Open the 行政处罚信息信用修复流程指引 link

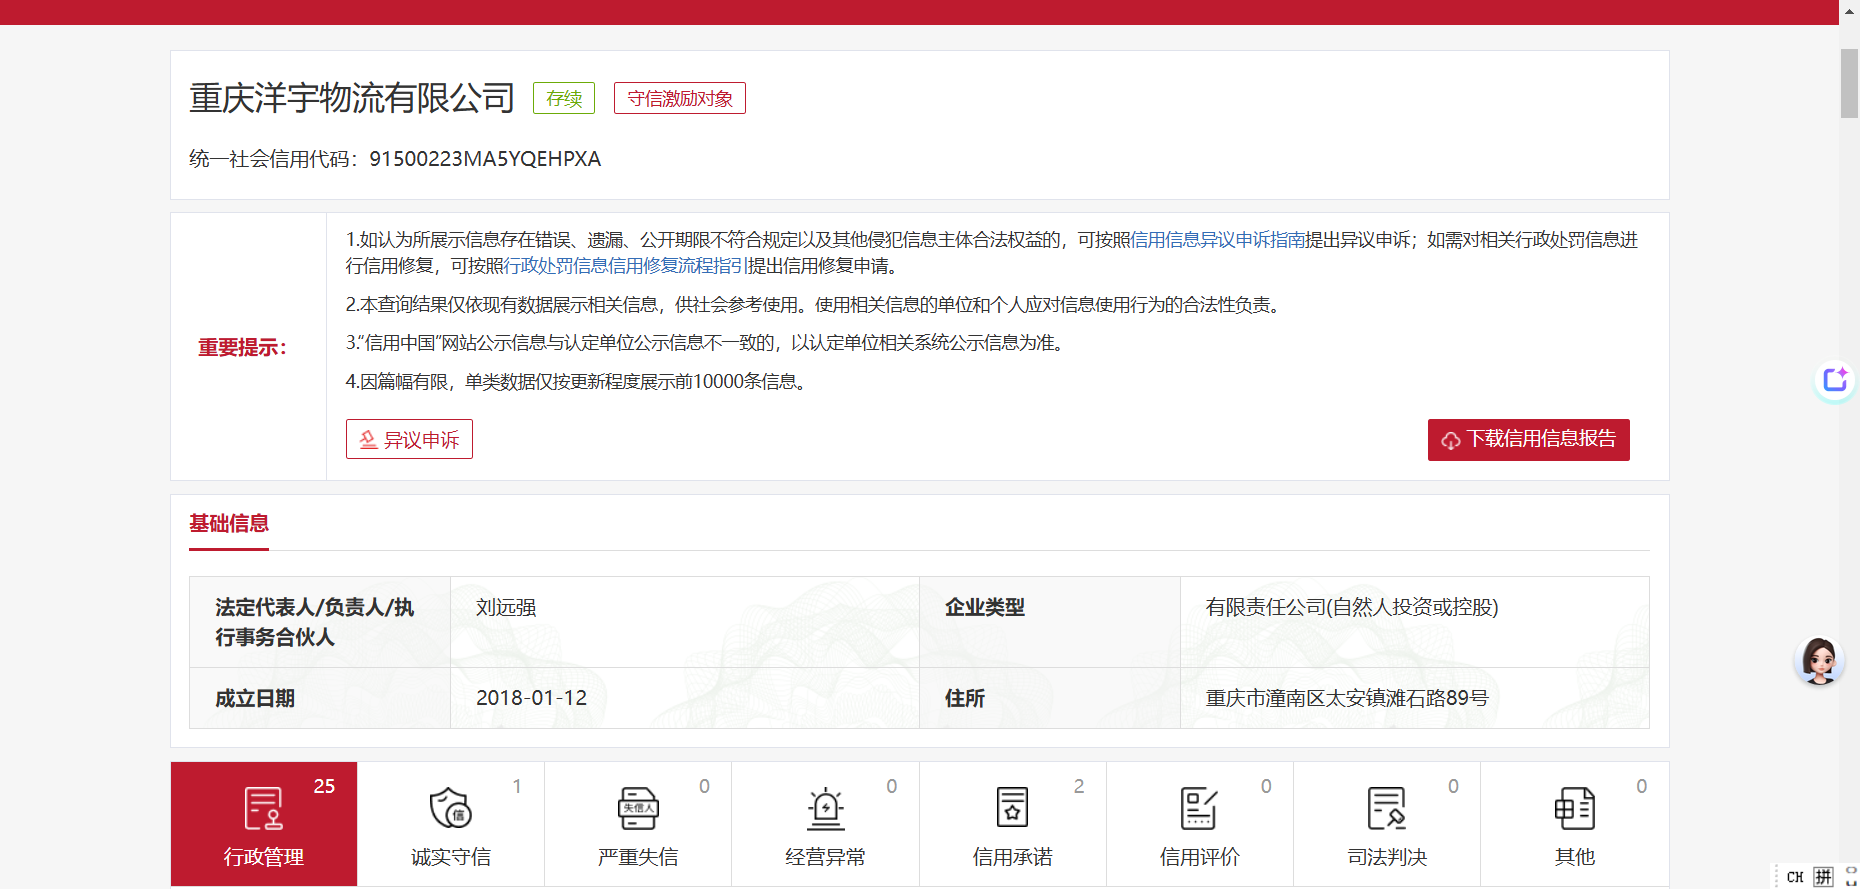click(625, 266)
